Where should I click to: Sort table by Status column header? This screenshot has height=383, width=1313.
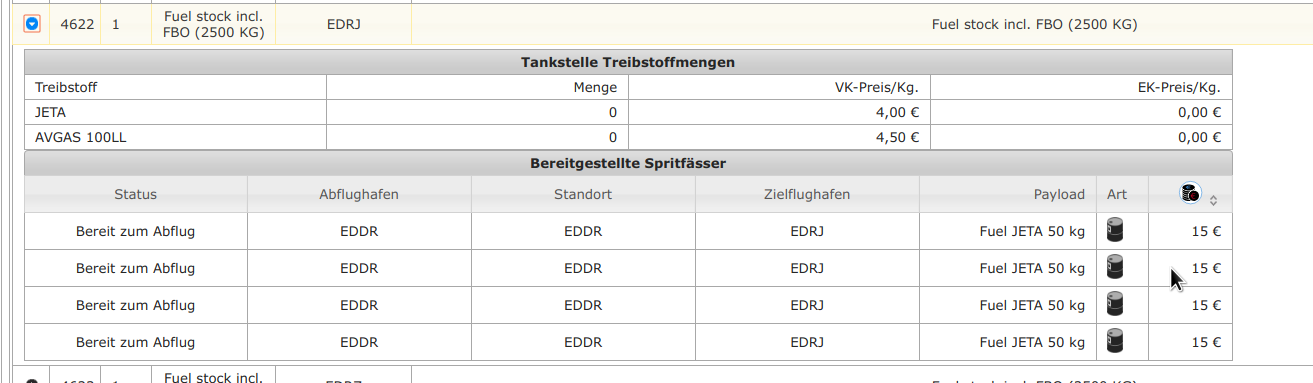[136, 194]
